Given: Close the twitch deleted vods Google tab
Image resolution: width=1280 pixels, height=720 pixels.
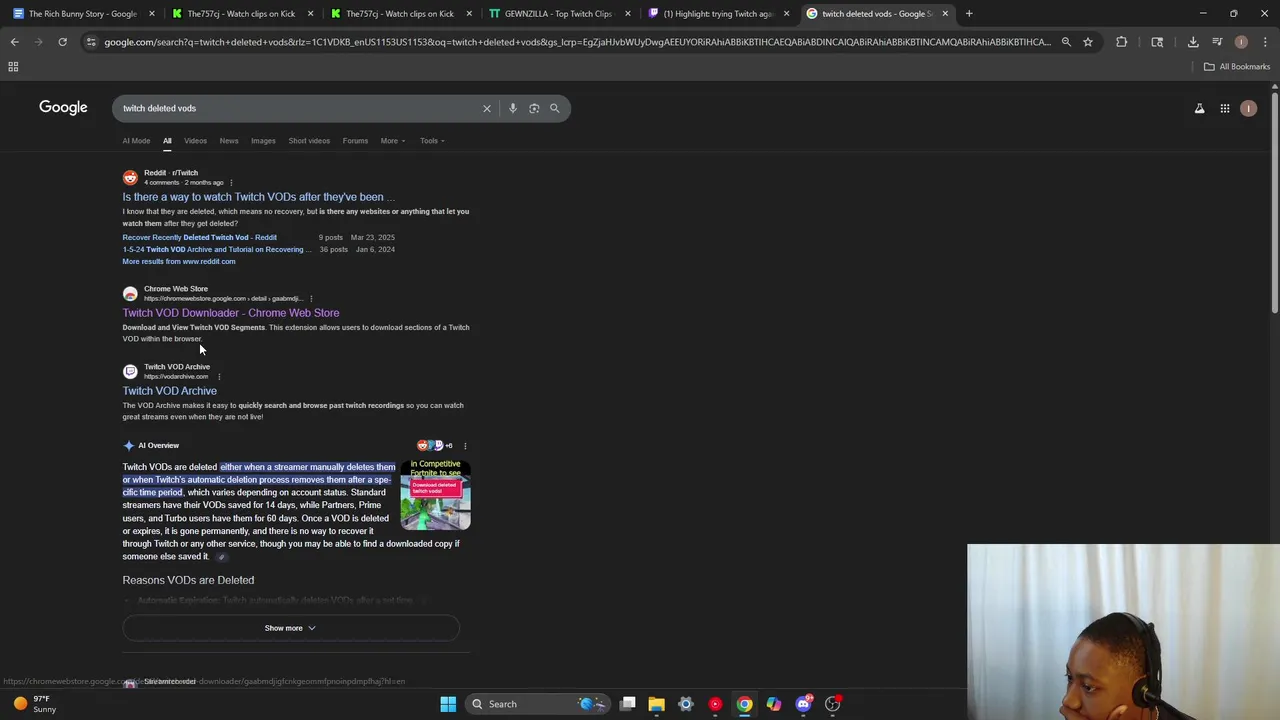Looking at the screenshot, I should (945, 14).
